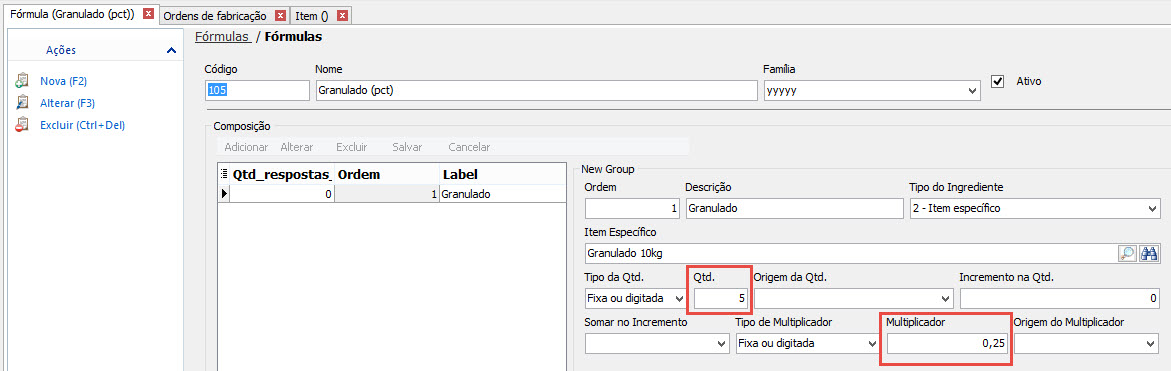The image size is (1171, 371).
Task: Click the Nome input field
Action: click(x=537, y=90)
